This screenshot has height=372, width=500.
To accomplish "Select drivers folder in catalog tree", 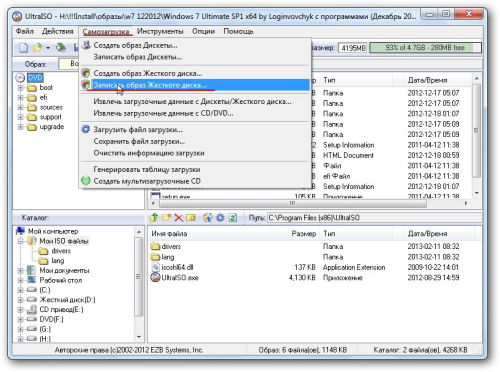I will 61,251.
